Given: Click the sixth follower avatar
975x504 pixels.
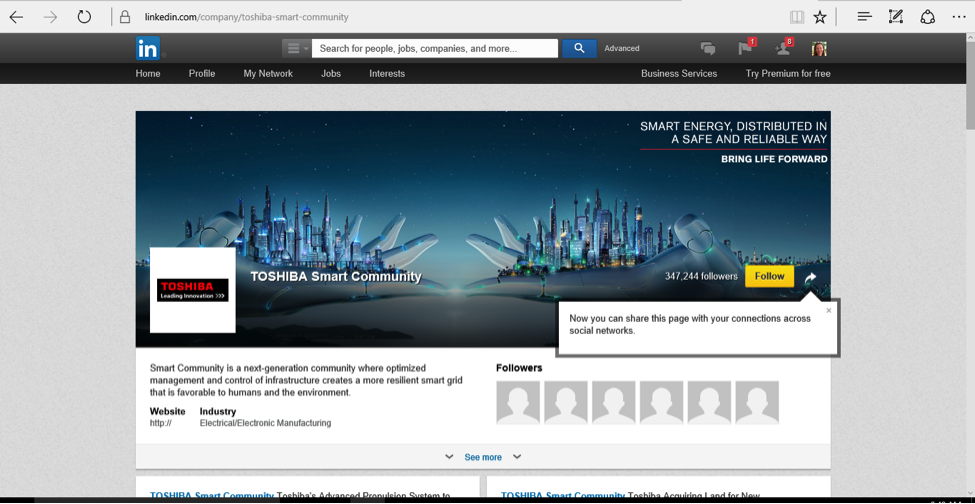Looking at the screenshot, I should coord(757,403).
